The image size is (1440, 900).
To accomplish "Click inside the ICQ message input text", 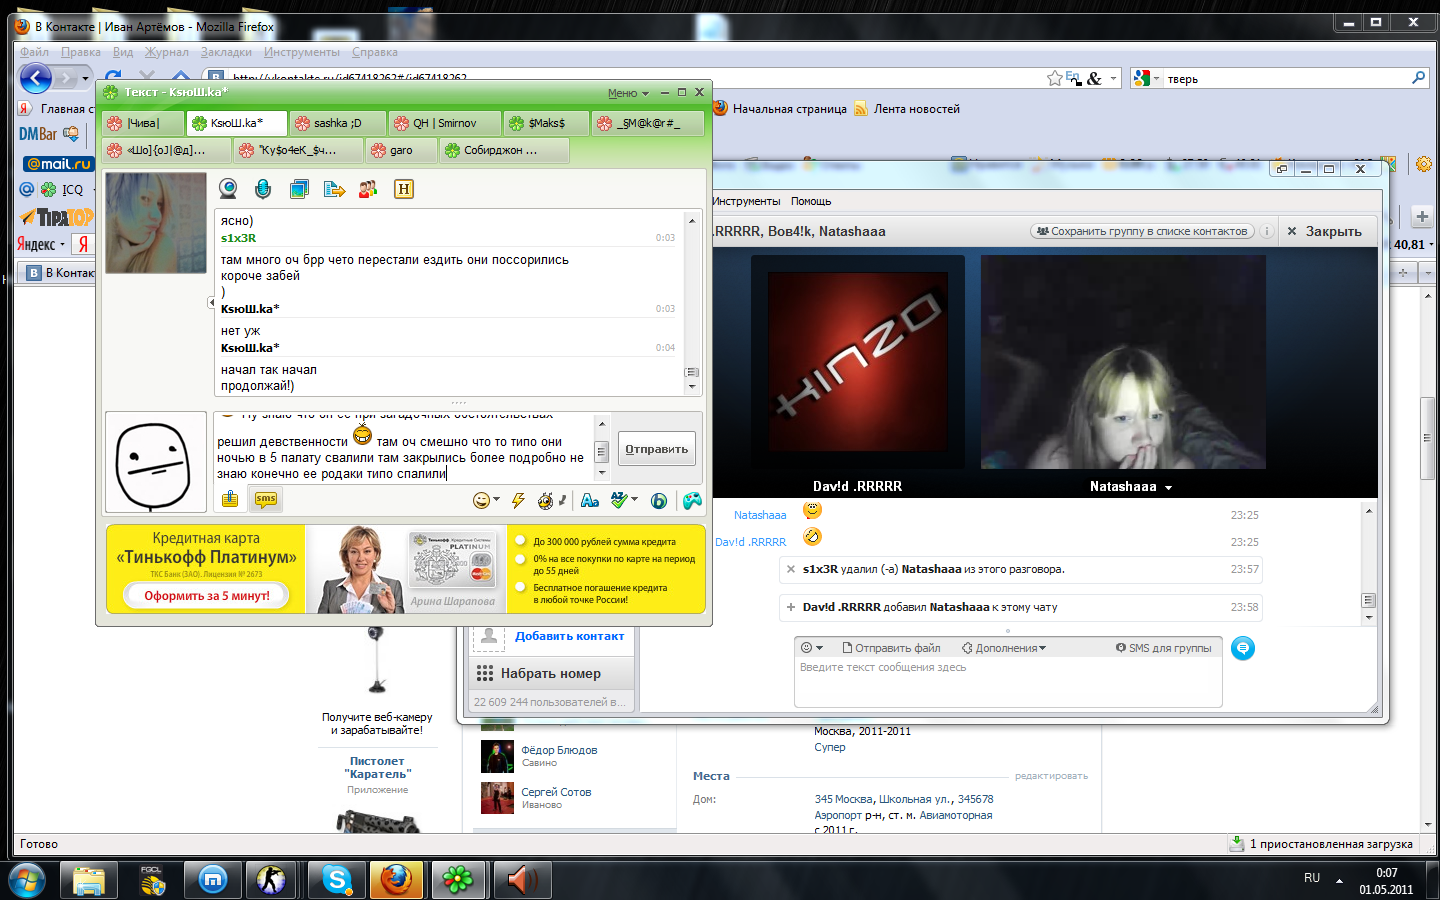I will (x=404, y=450).
